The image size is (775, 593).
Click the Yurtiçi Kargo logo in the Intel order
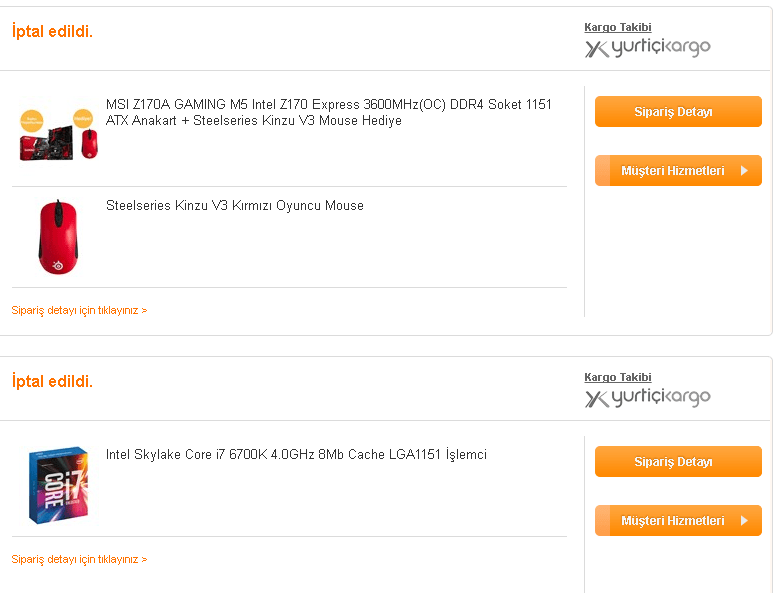click(647, 397)
